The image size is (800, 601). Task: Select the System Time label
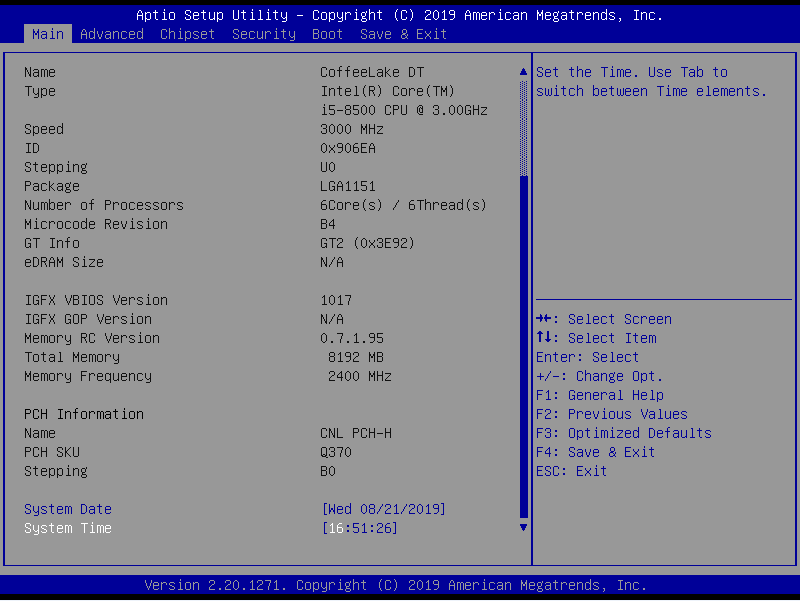[68, 528]
